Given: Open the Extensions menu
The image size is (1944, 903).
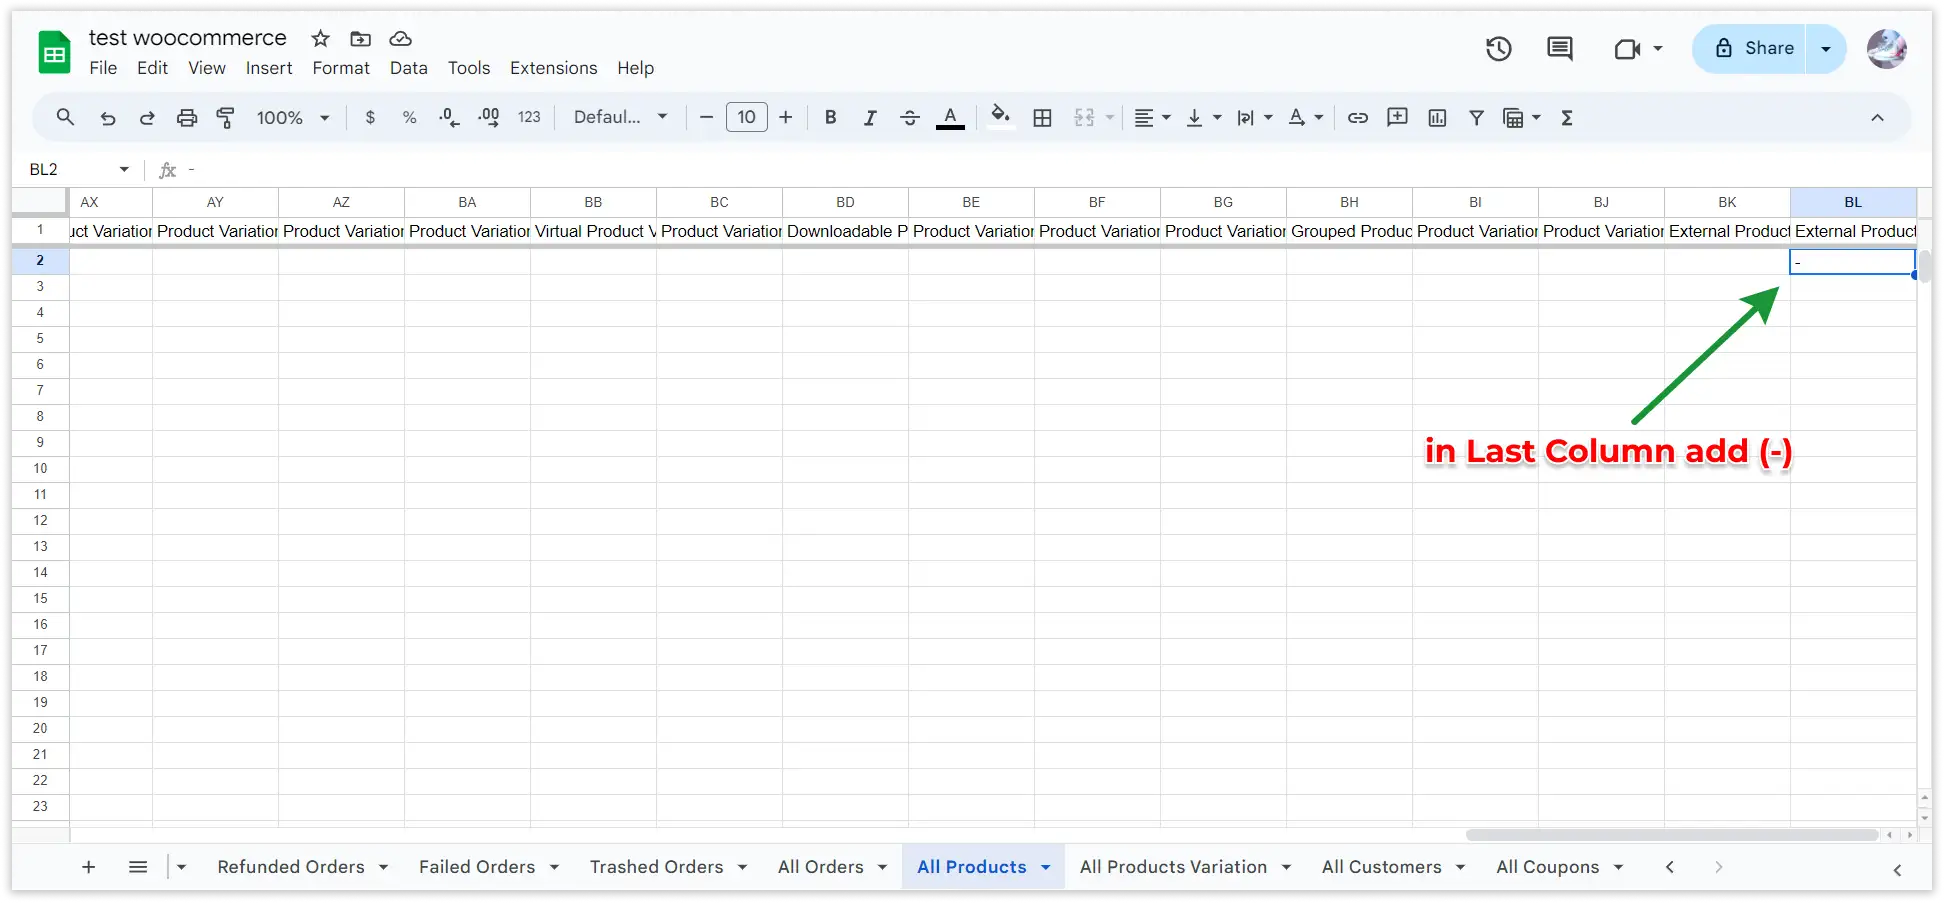Looking at the screenshot, I should [553, 68].
